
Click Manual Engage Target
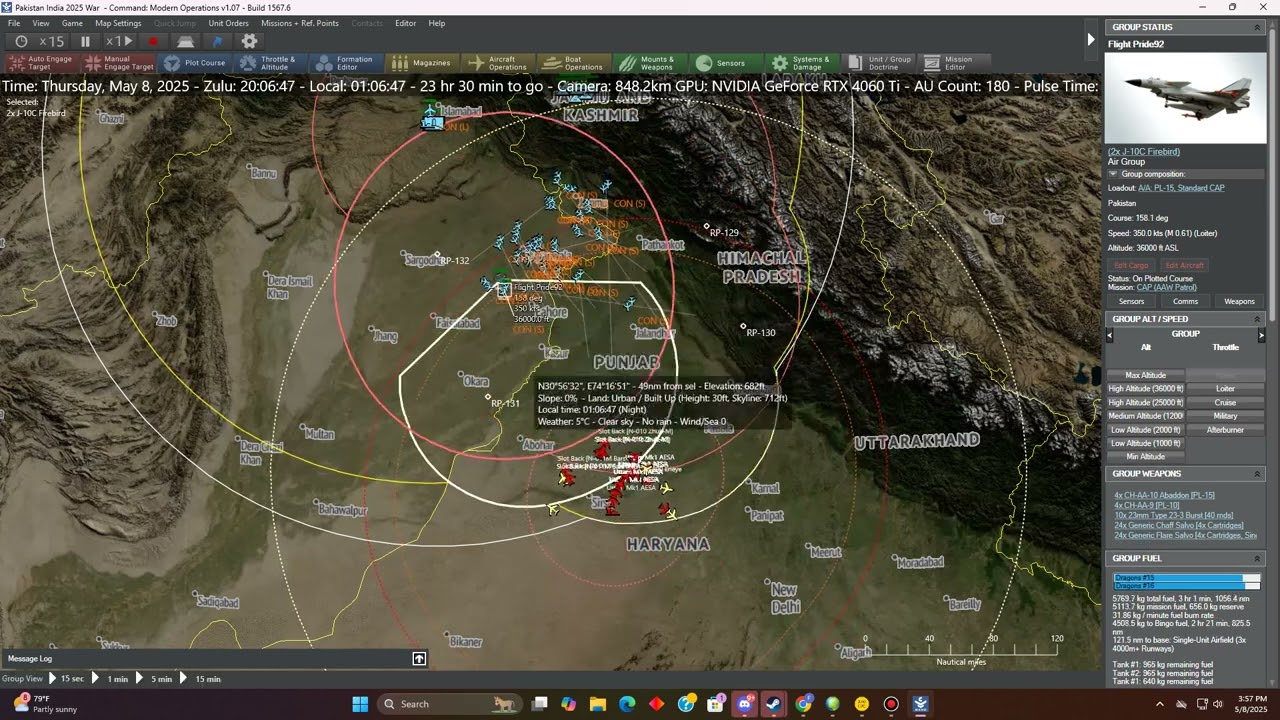[x=119, y=63]
